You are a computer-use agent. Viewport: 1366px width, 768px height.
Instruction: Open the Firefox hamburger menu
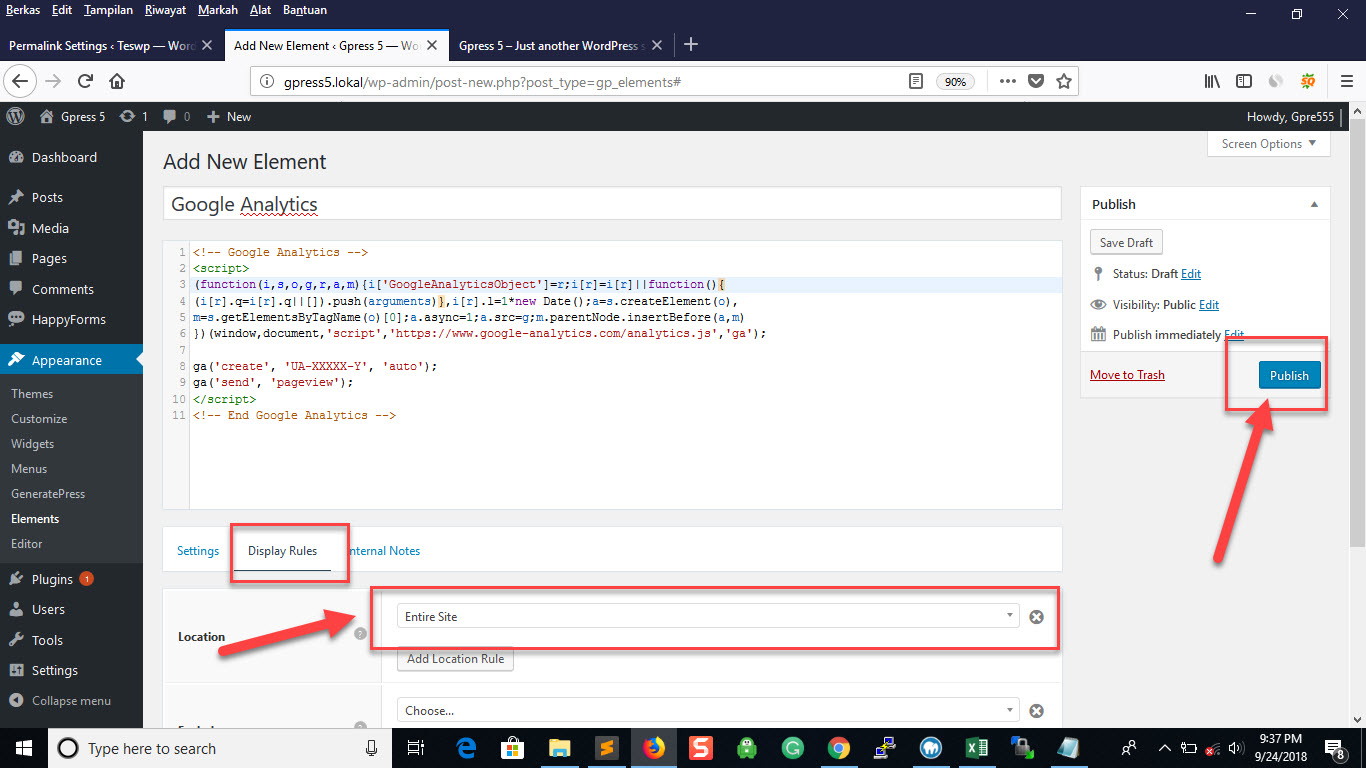pyautogui.click(x=1346, y=82)
